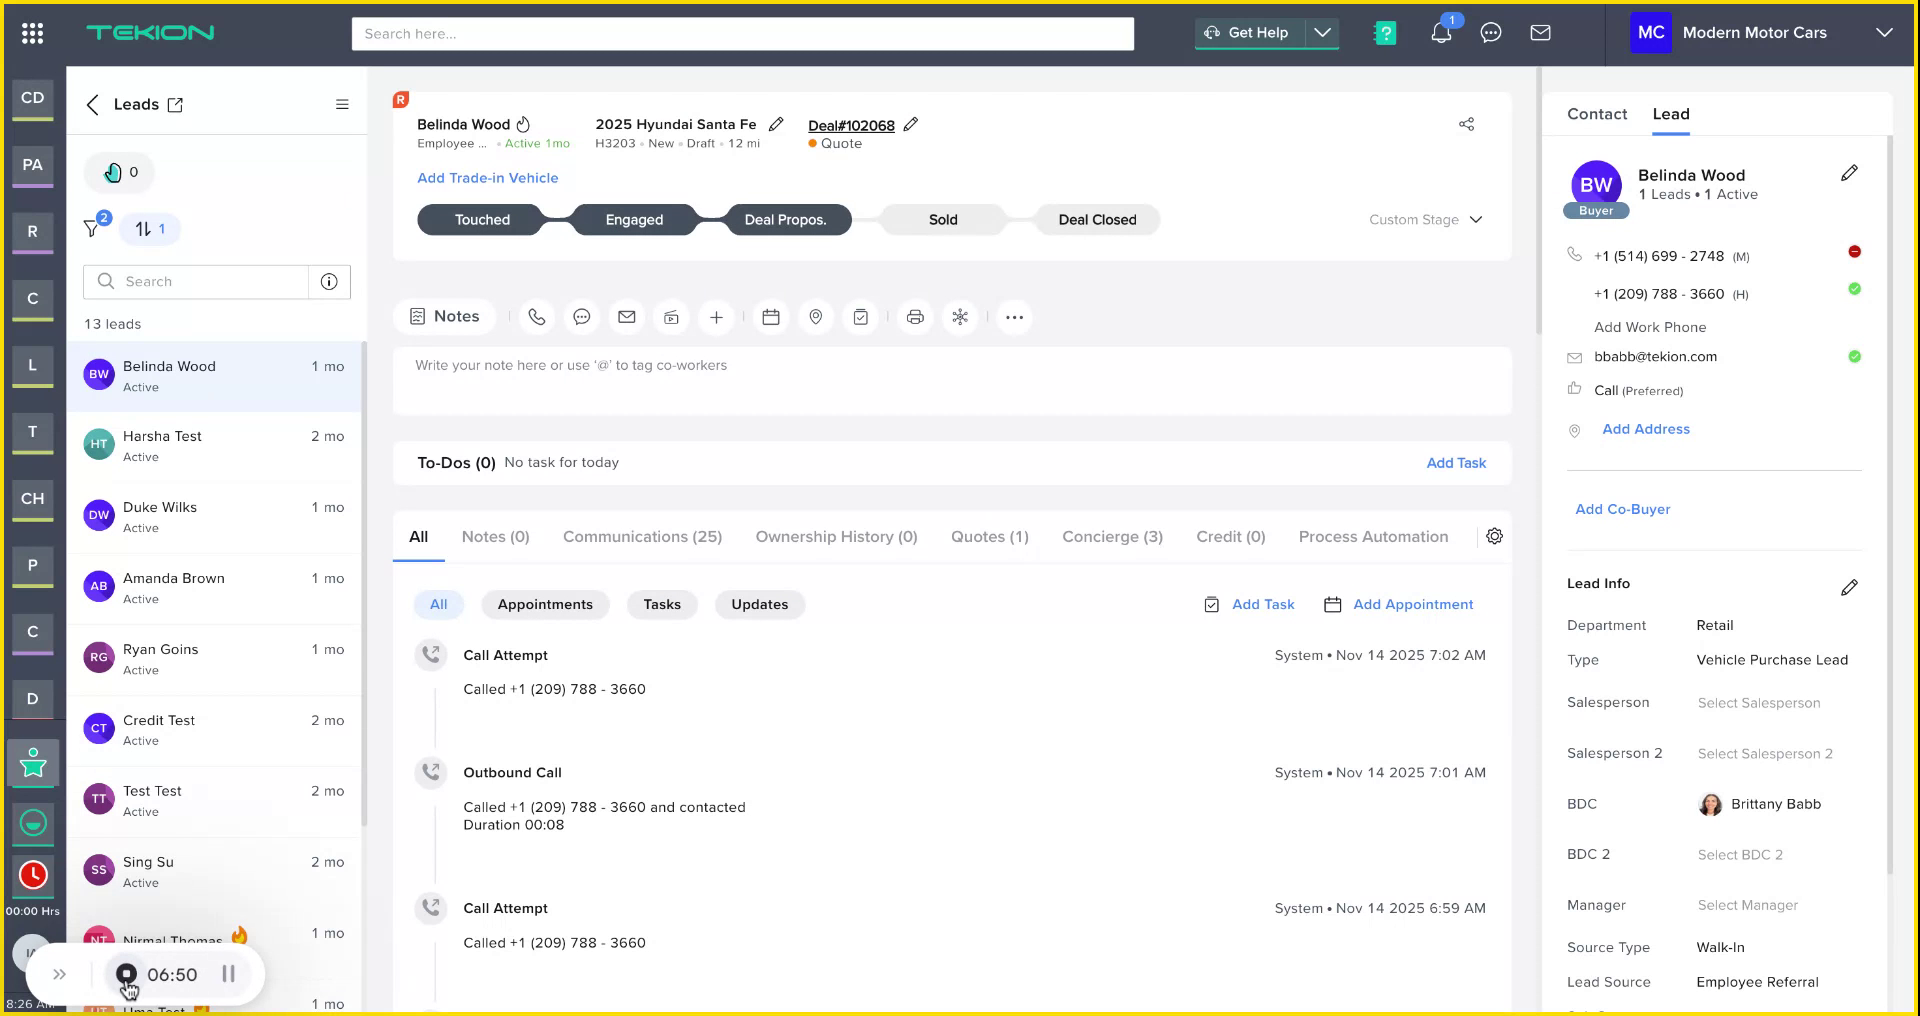Open the share icon near the deal header
The width and height of the screenshot is (1920, 1016).
click(x=1466, y=124)
